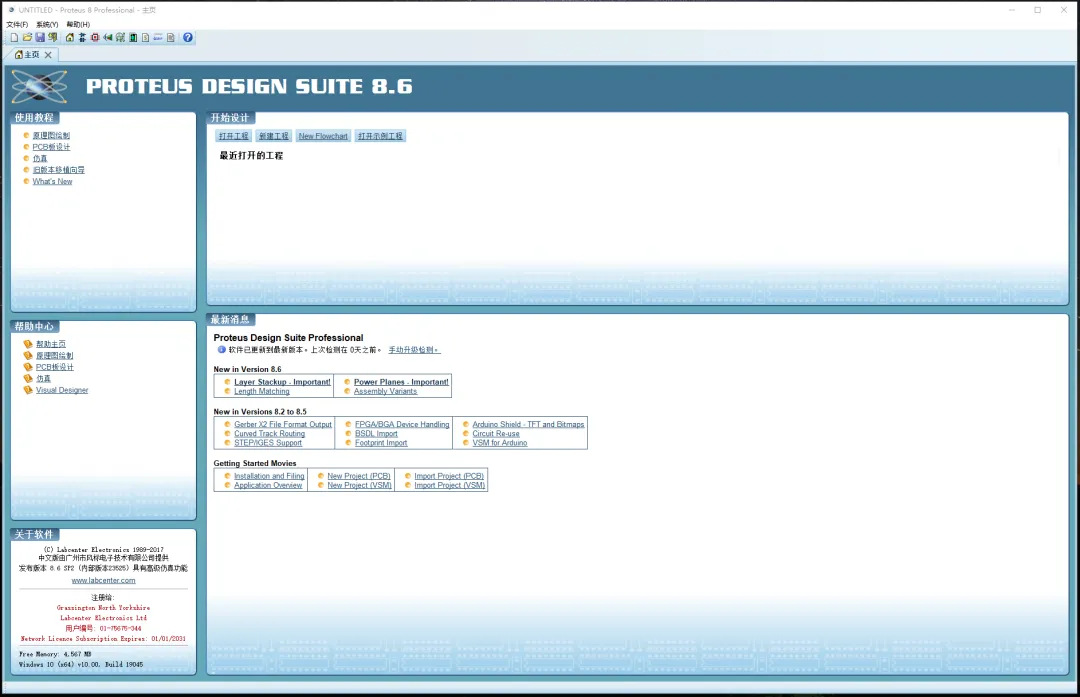Play the Import Project (PCB) movie
1080x697 pixels.
pyautogui.click(x=449, y=476)
